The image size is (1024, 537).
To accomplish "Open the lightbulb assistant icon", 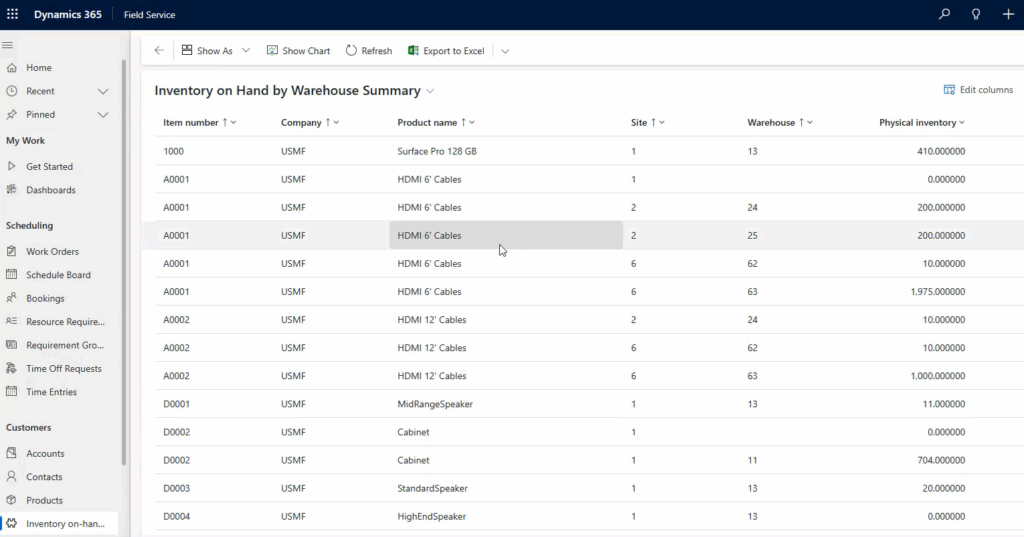I will point(976,14).
